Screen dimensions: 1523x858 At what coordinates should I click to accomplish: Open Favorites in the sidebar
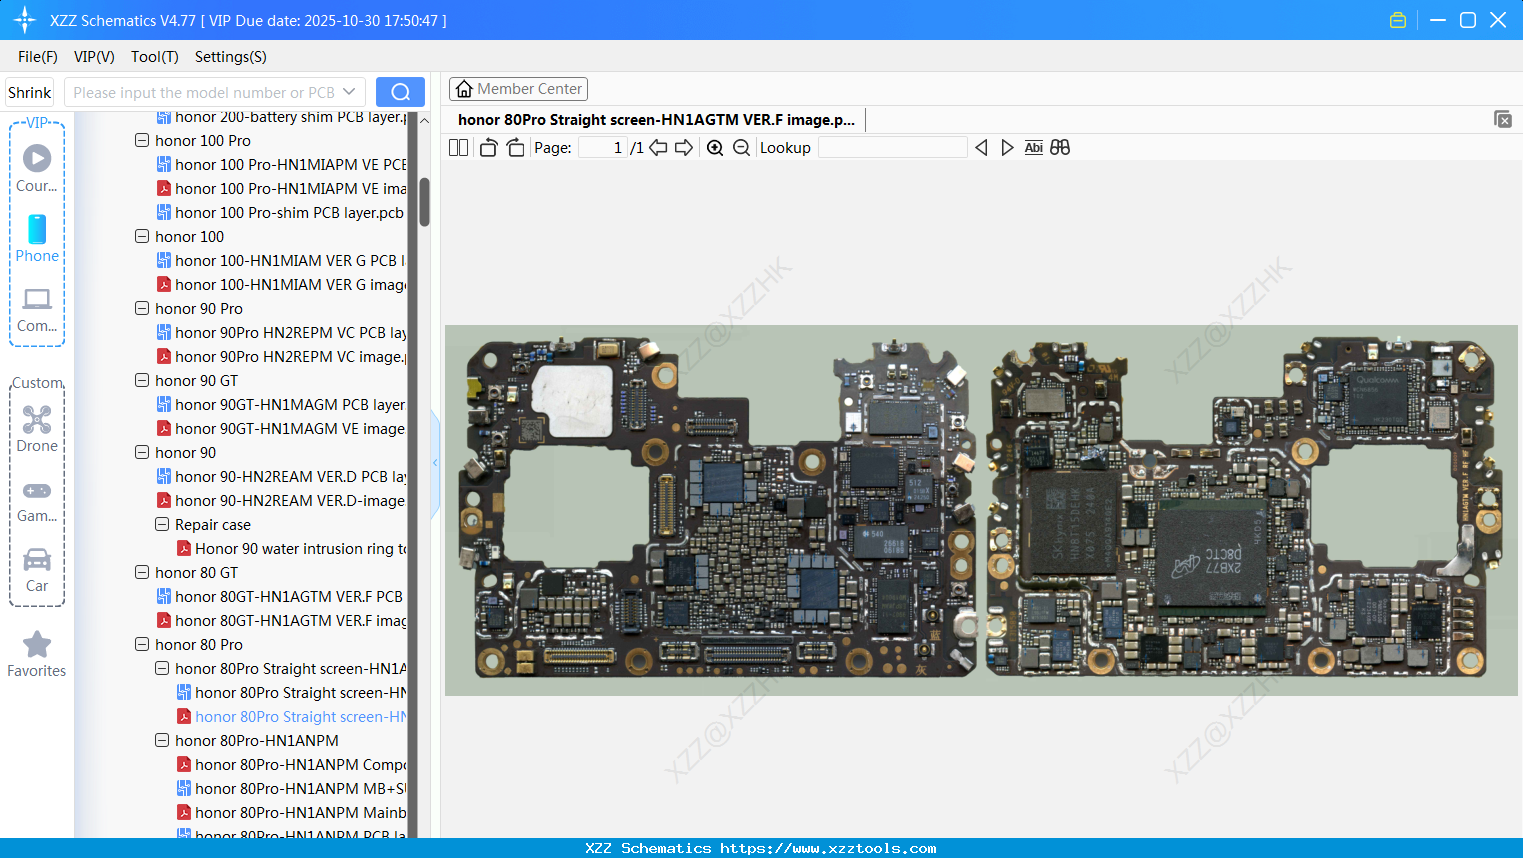(37, 654)
